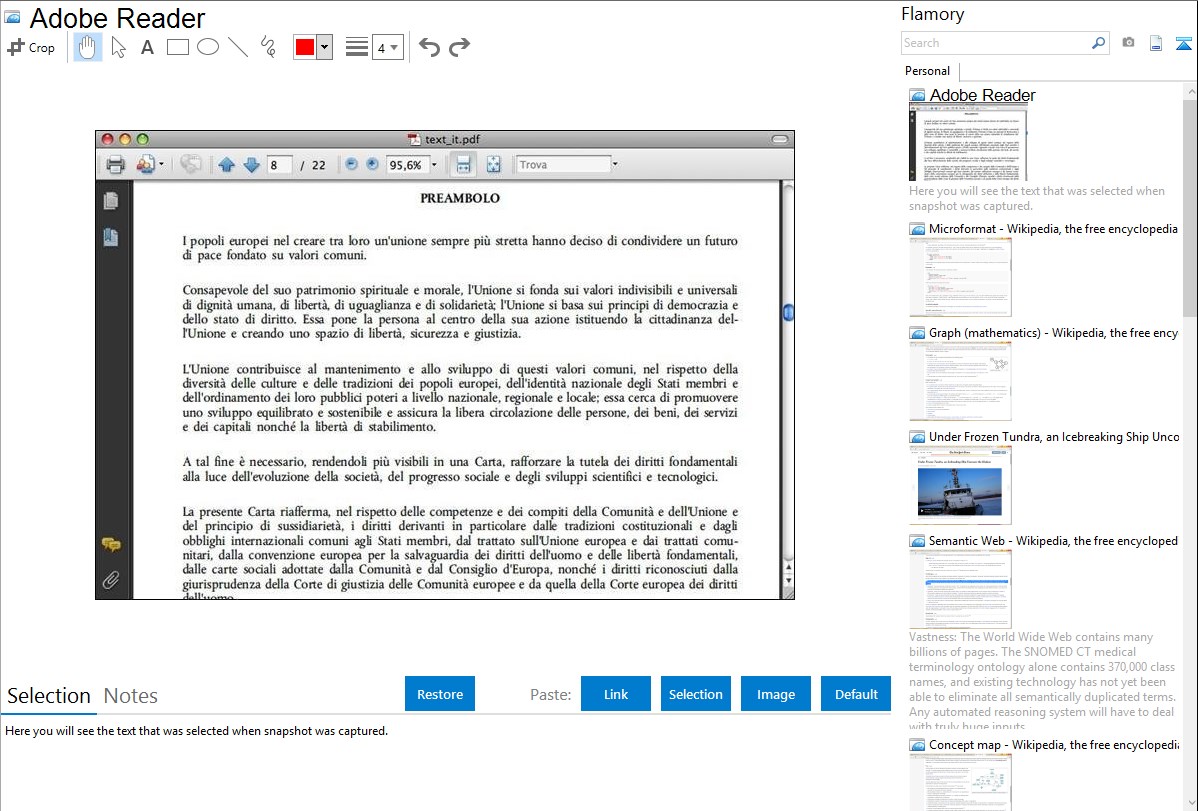Take a snapshot with camera icon

click(1128, 43)
